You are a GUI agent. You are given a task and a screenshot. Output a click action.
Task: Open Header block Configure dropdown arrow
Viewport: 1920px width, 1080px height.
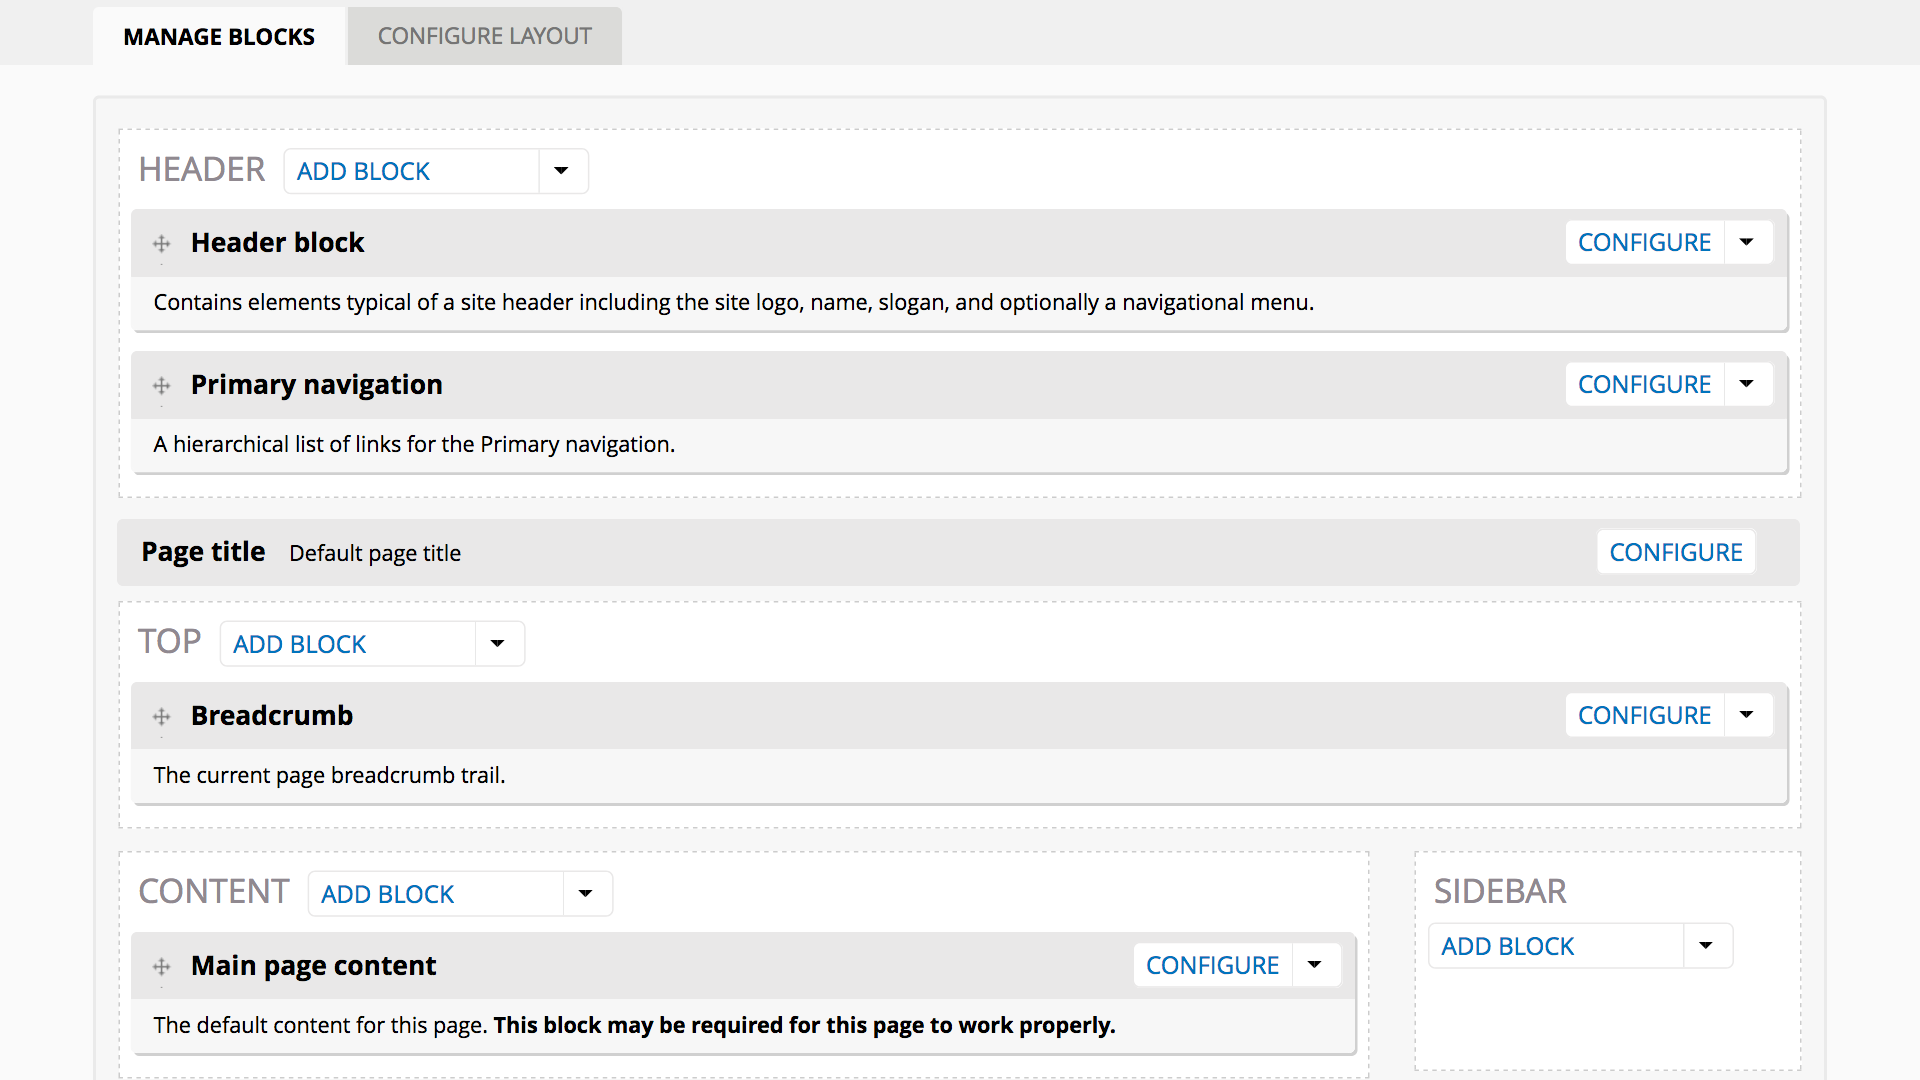point(1747,243)
